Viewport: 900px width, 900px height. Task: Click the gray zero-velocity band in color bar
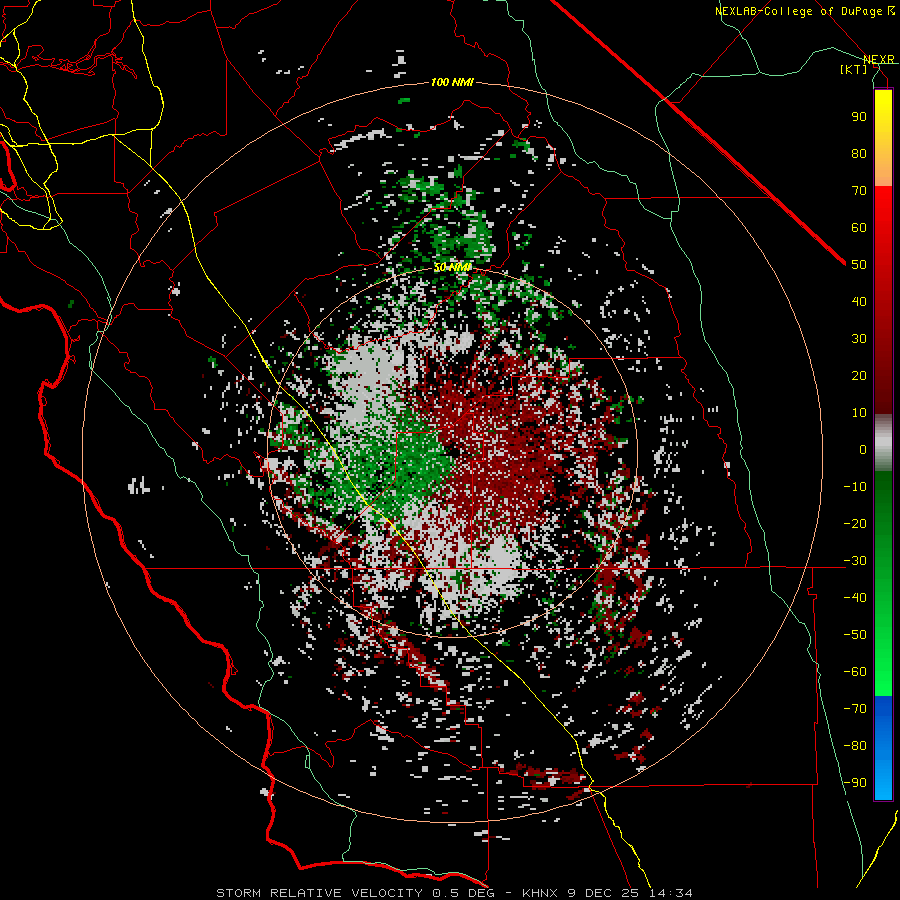pyautogui.click(x=883, y=442)
